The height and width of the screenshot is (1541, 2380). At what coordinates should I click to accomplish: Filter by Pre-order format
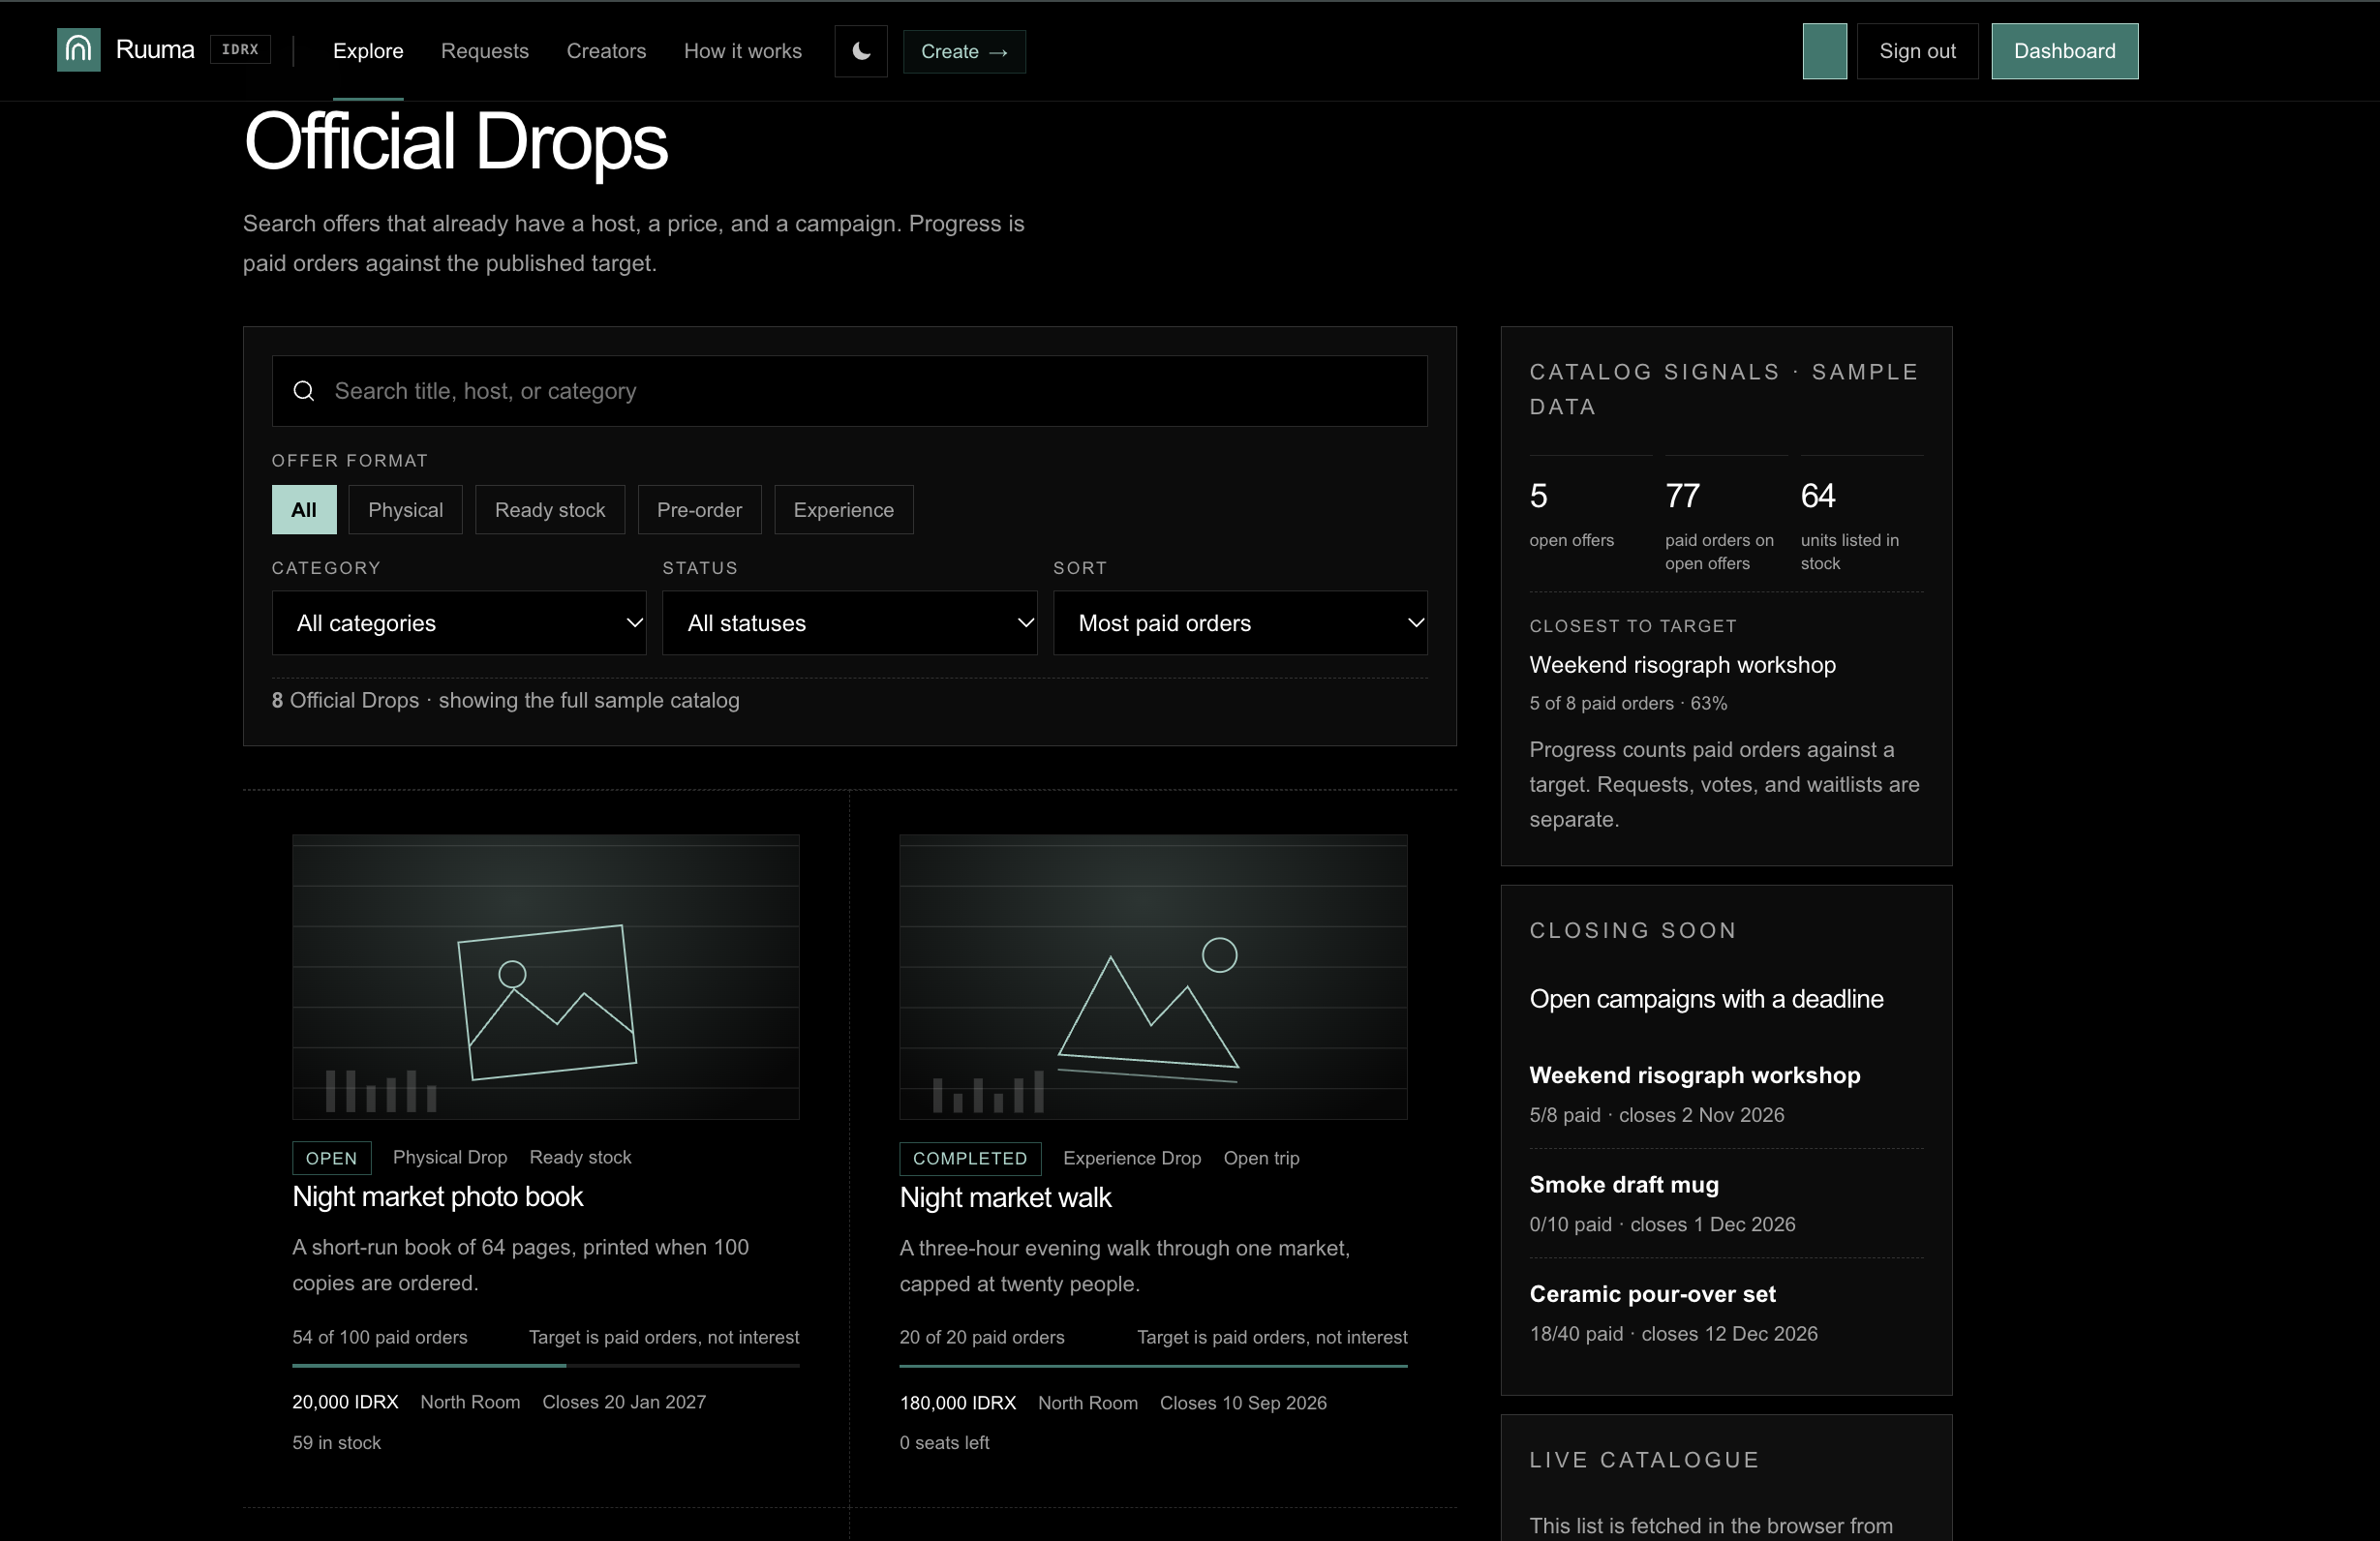699,510
